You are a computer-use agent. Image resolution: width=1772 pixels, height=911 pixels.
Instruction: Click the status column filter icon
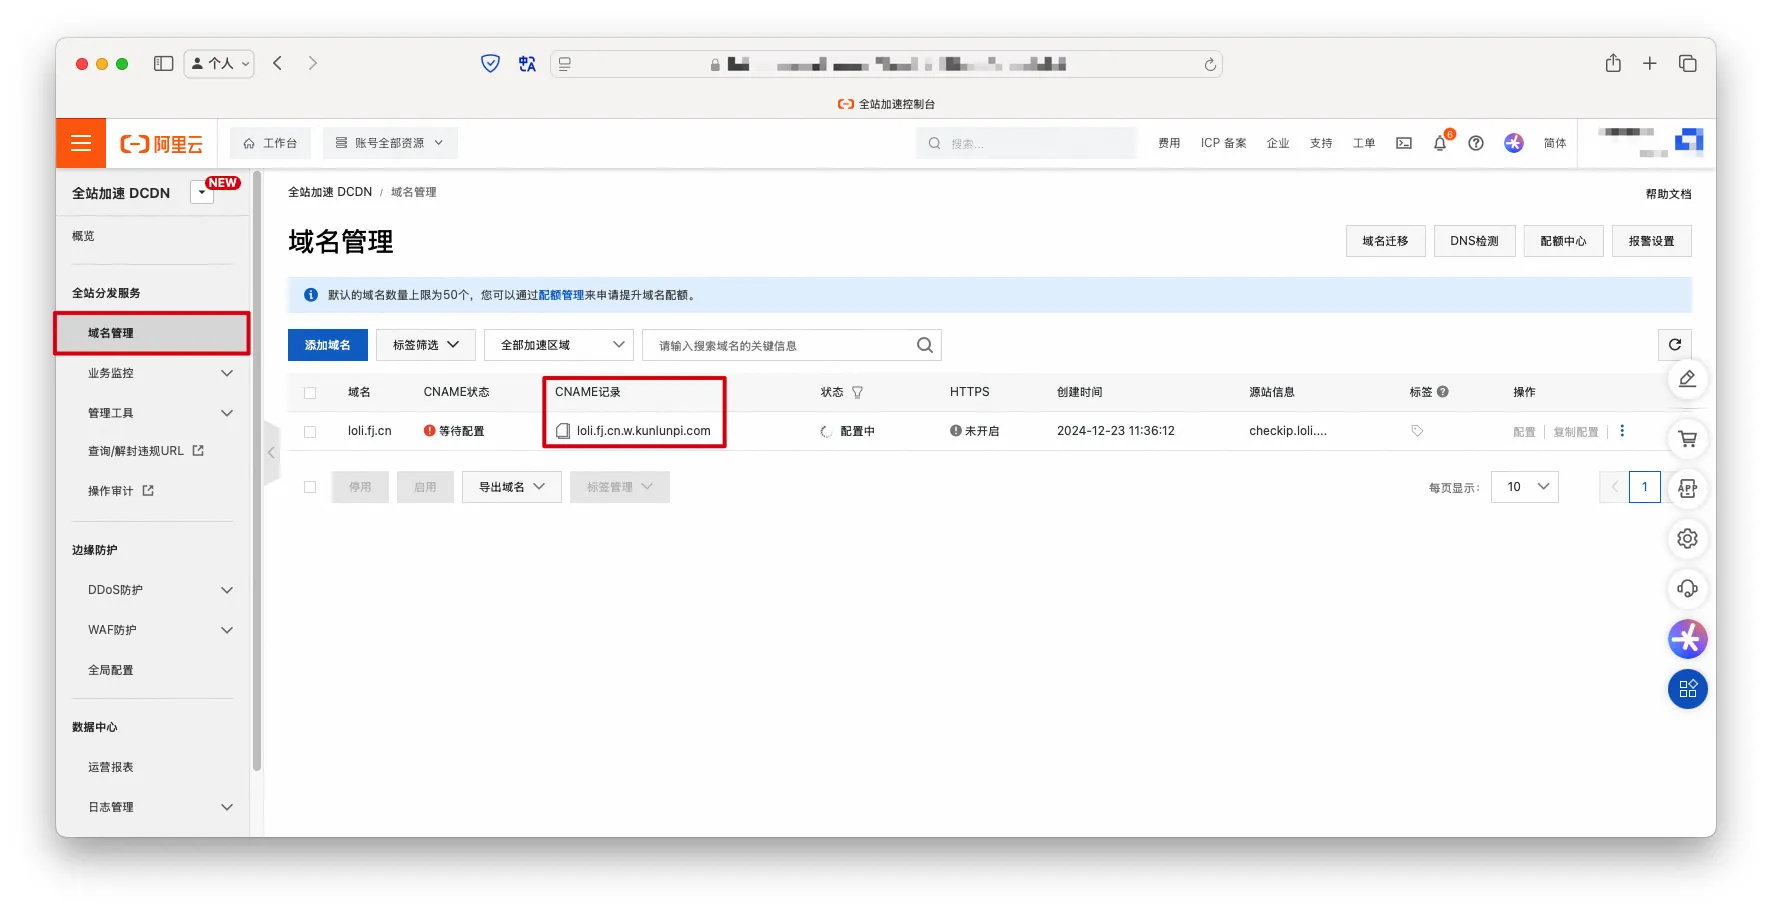[857, 392]
